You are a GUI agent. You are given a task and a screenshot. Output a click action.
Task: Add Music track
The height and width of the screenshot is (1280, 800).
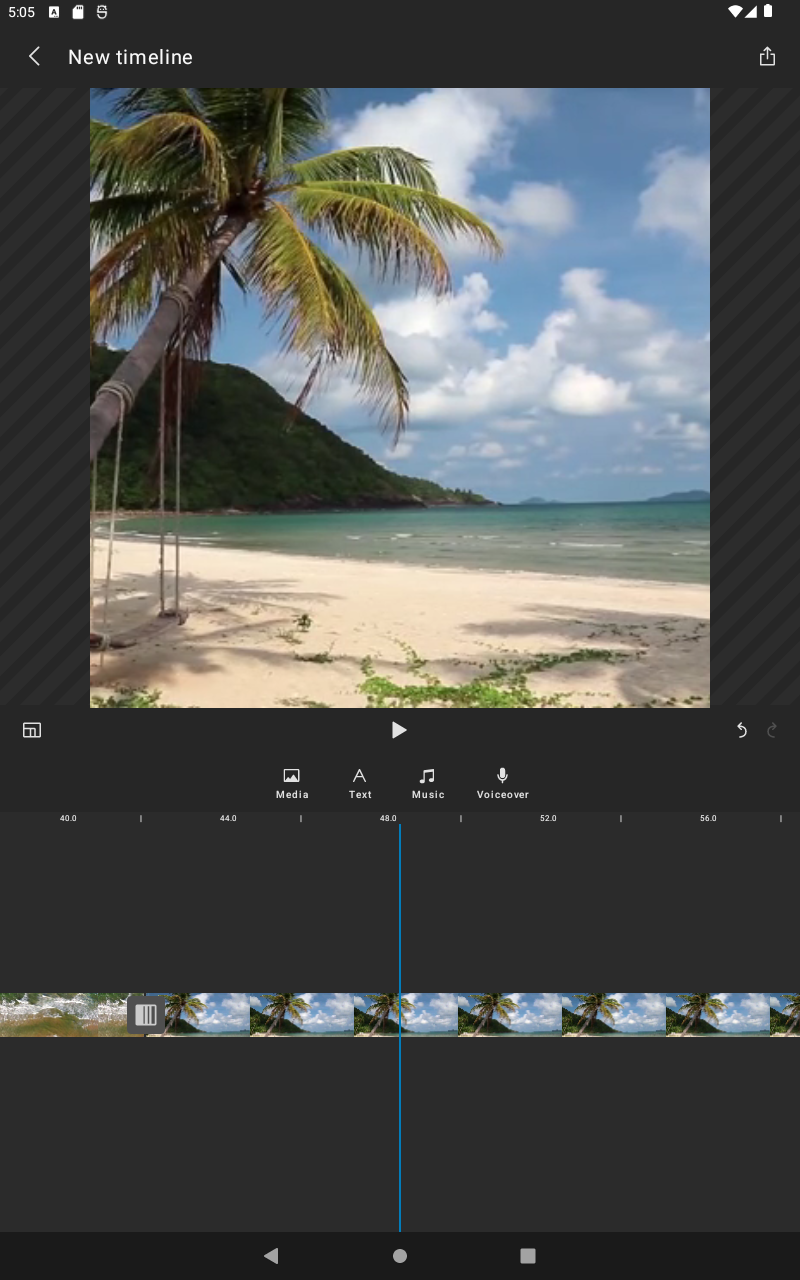point(428,783)
